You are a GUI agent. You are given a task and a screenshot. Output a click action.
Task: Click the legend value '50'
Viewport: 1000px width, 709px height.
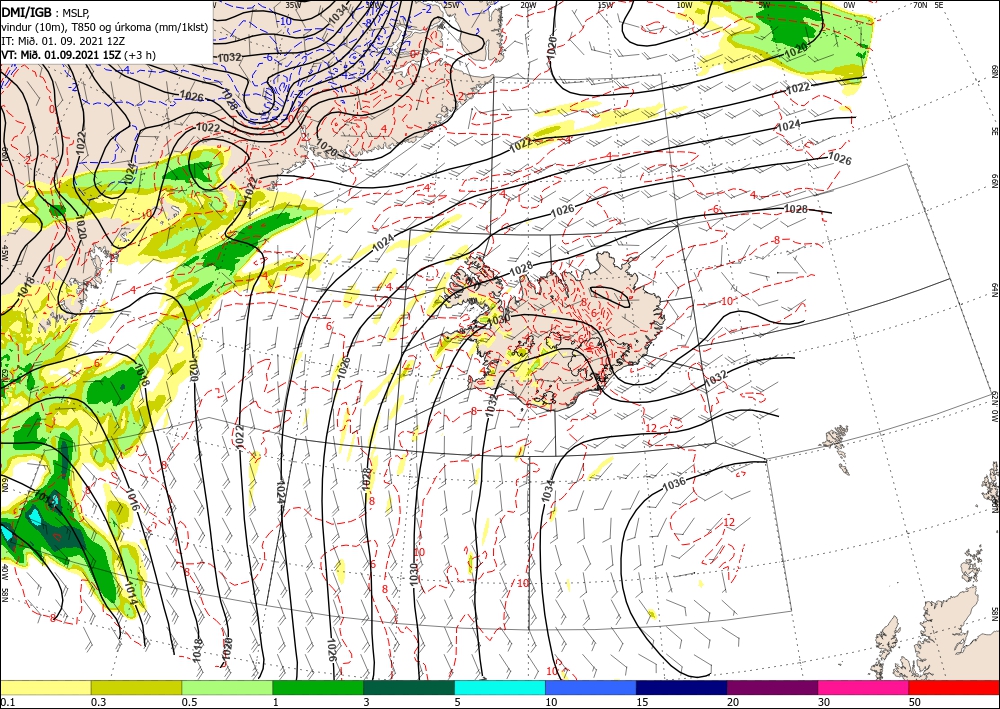[913, 702]
